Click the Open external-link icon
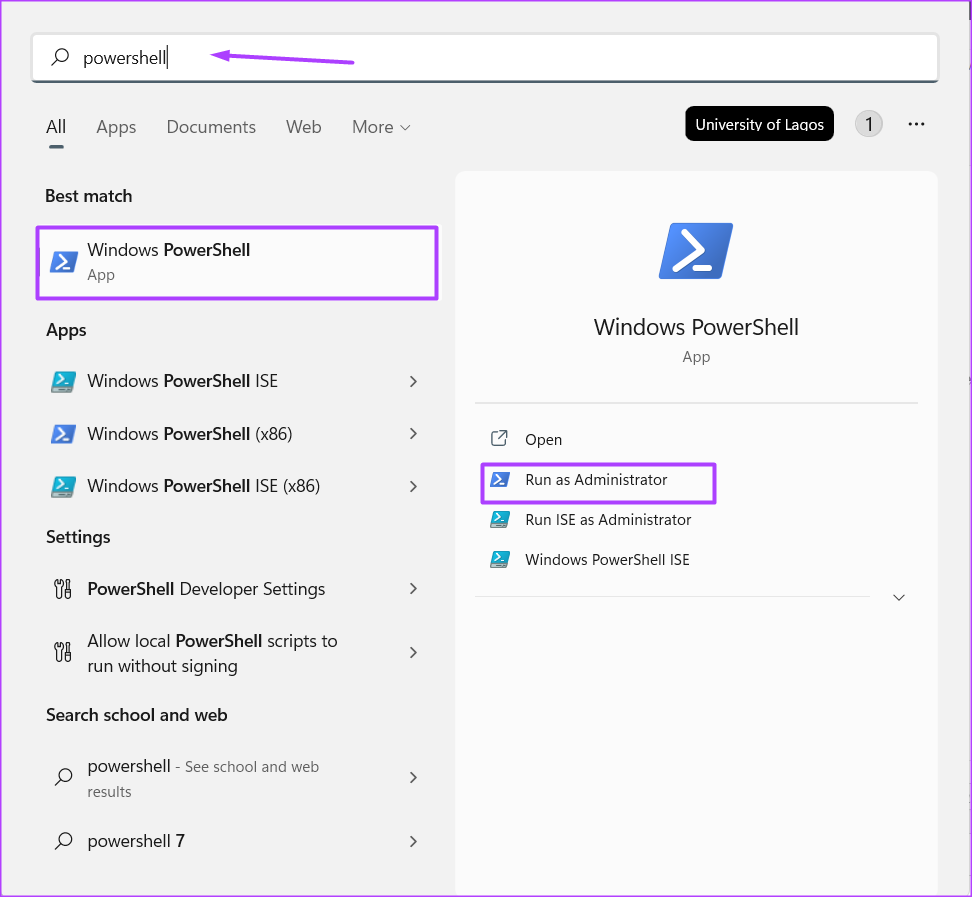Viewport: 972px width, 897px height. pyautogui.click(x=499, y=439)
